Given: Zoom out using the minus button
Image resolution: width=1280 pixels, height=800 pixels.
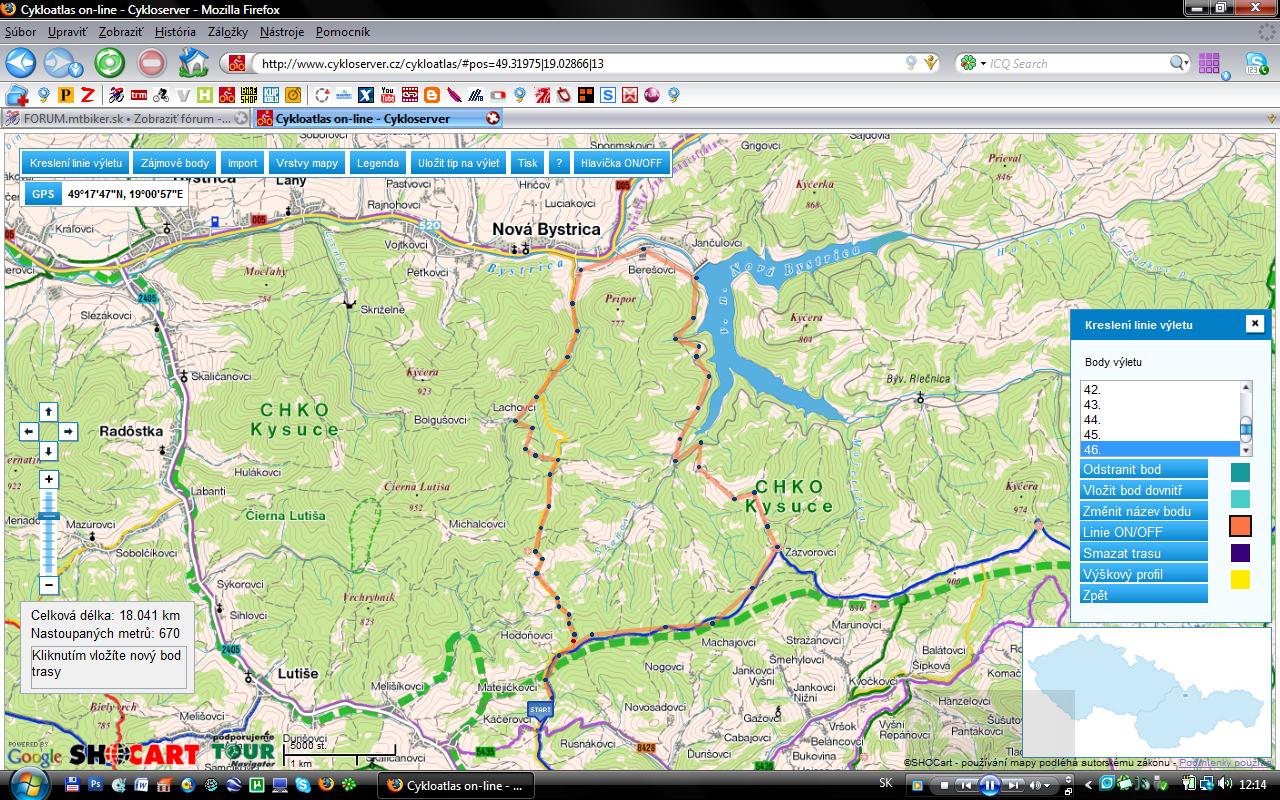Looking at the screenshot, I should click(x=49, y=585).
